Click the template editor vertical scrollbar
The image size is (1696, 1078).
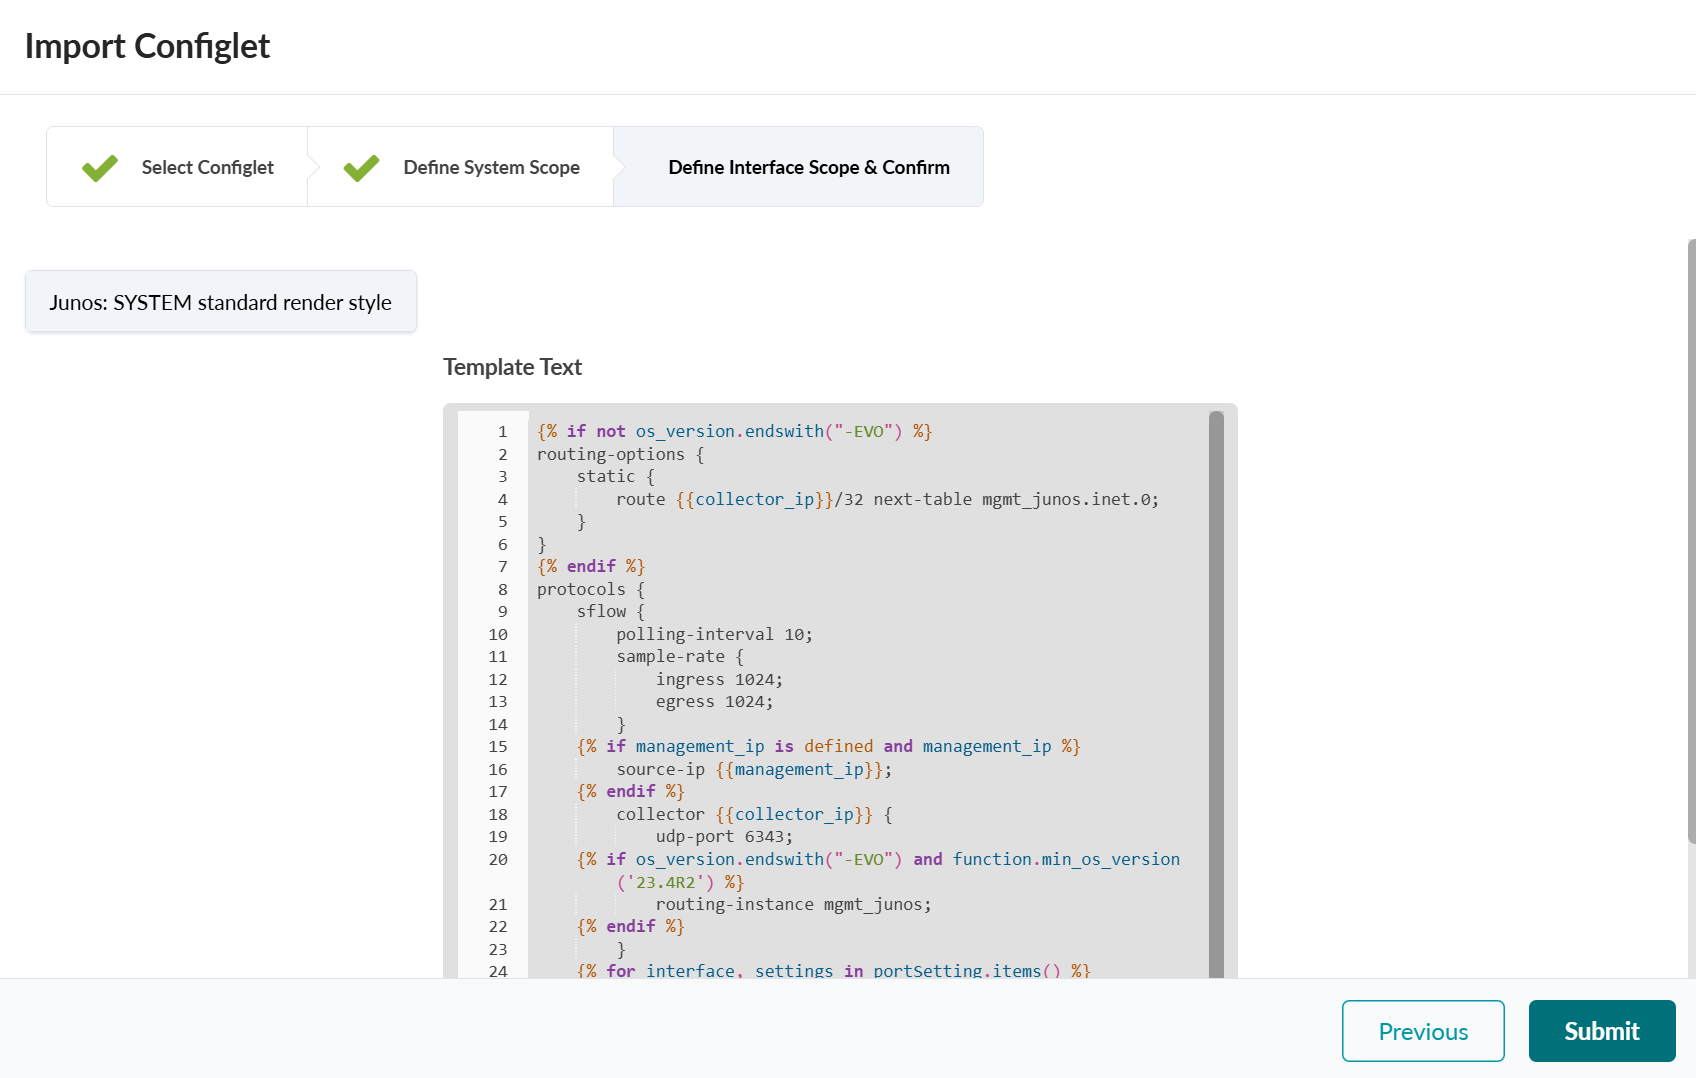[x=1216, y=690]
